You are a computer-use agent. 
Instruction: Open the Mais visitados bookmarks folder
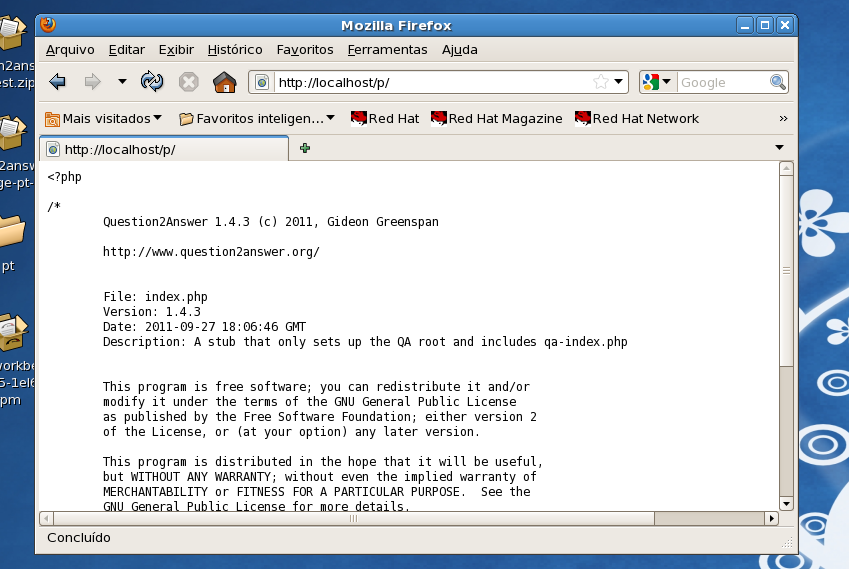click(104, 118)
